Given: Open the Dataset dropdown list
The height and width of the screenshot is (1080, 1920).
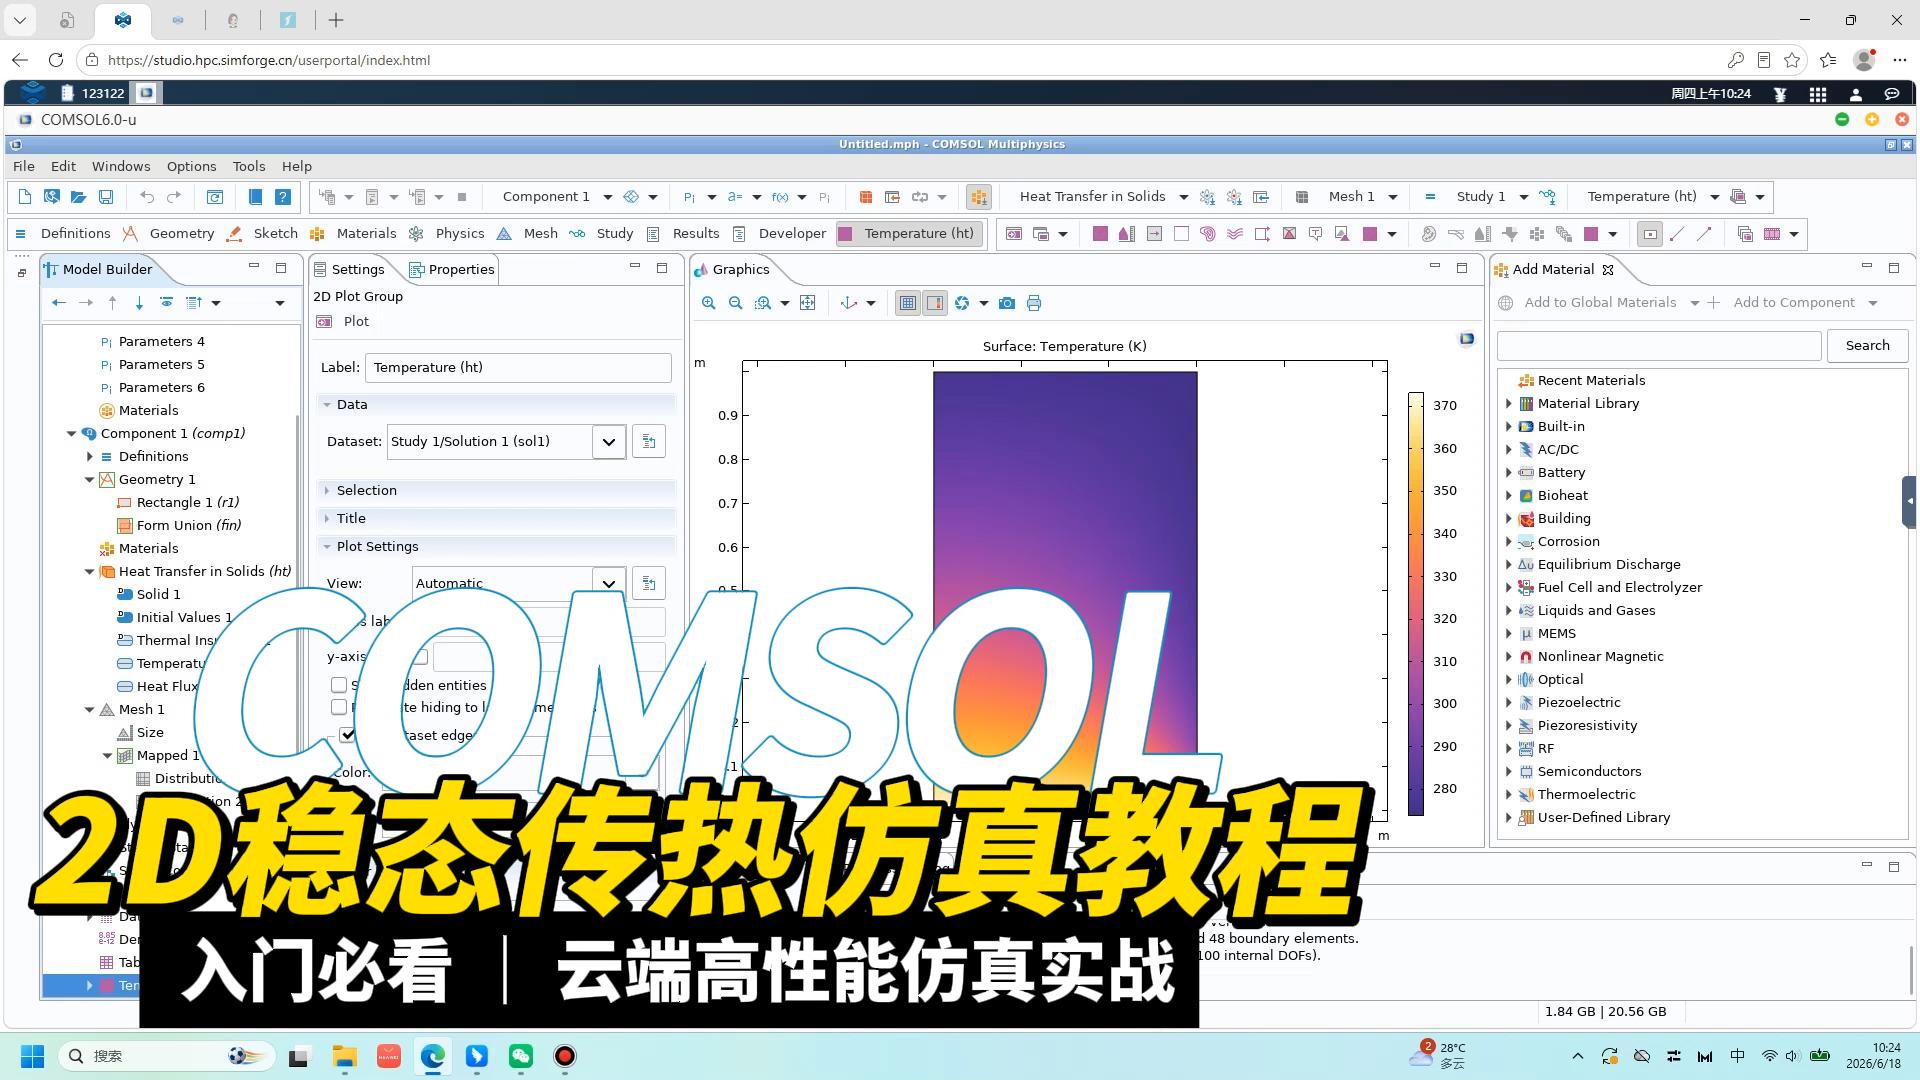Looking at the screenshot, I should tap(608, 441).
